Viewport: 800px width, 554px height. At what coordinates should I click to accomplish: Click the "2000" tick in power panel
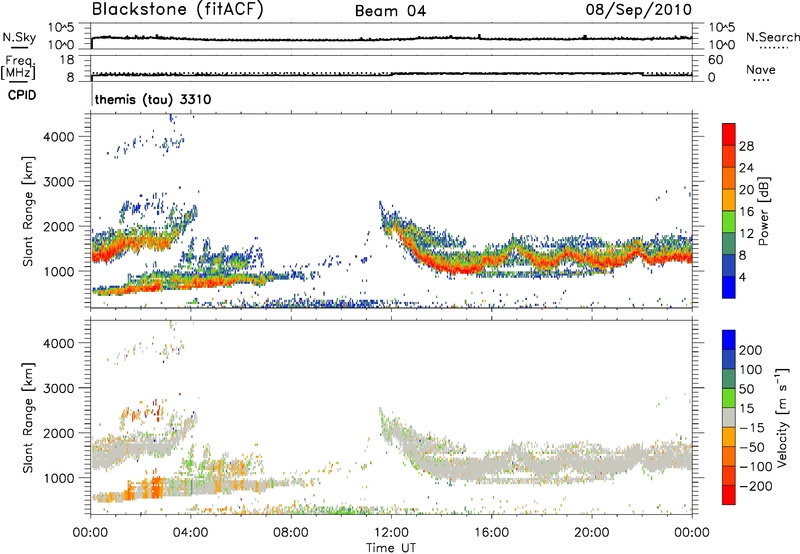pyautogui.click(x=58, y=226)
